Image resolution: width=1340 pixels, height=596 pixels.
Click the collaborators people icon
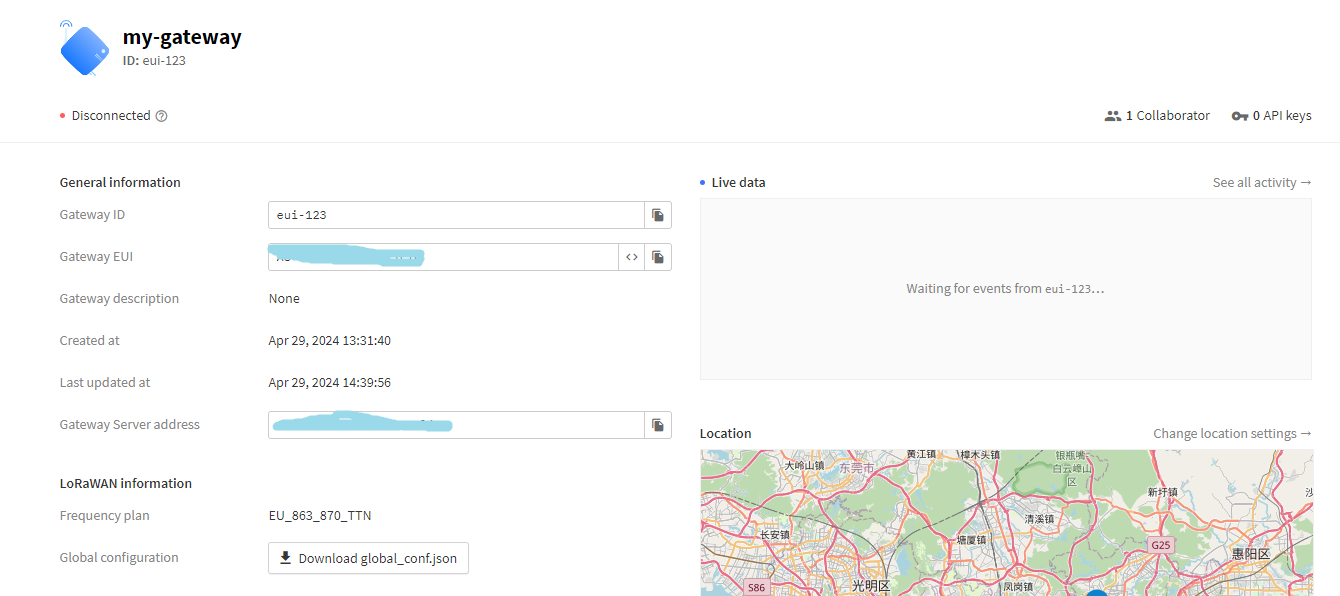[x=1112, y=116]
